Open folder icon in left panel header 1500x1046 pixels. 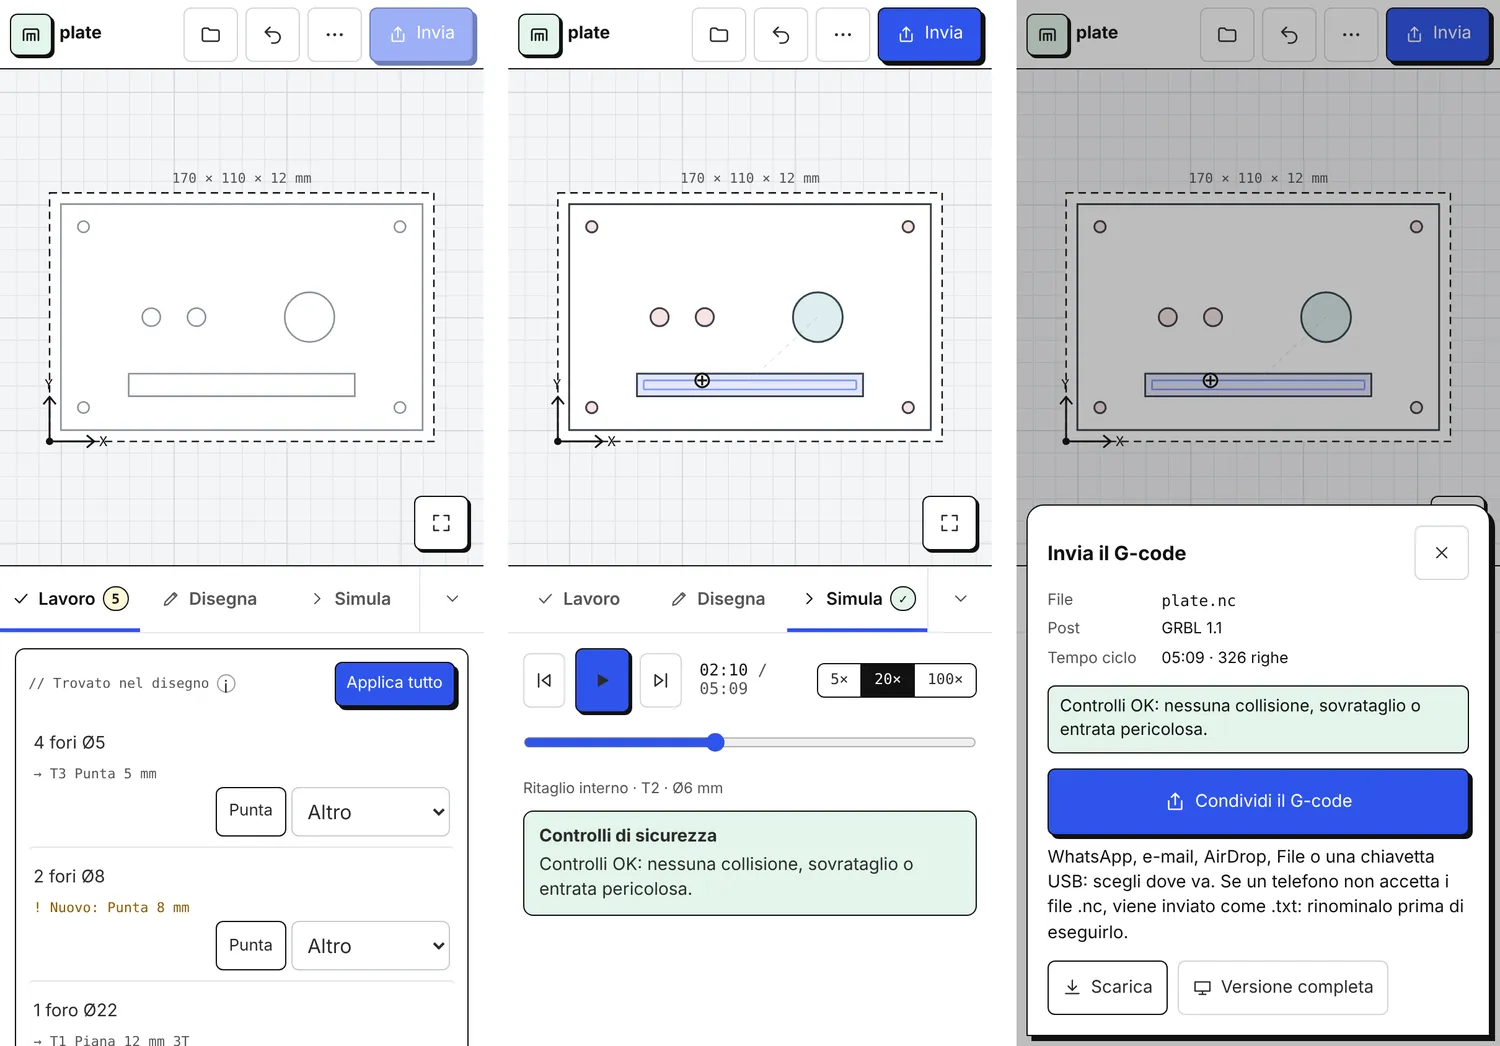click(x=211, y=35)
